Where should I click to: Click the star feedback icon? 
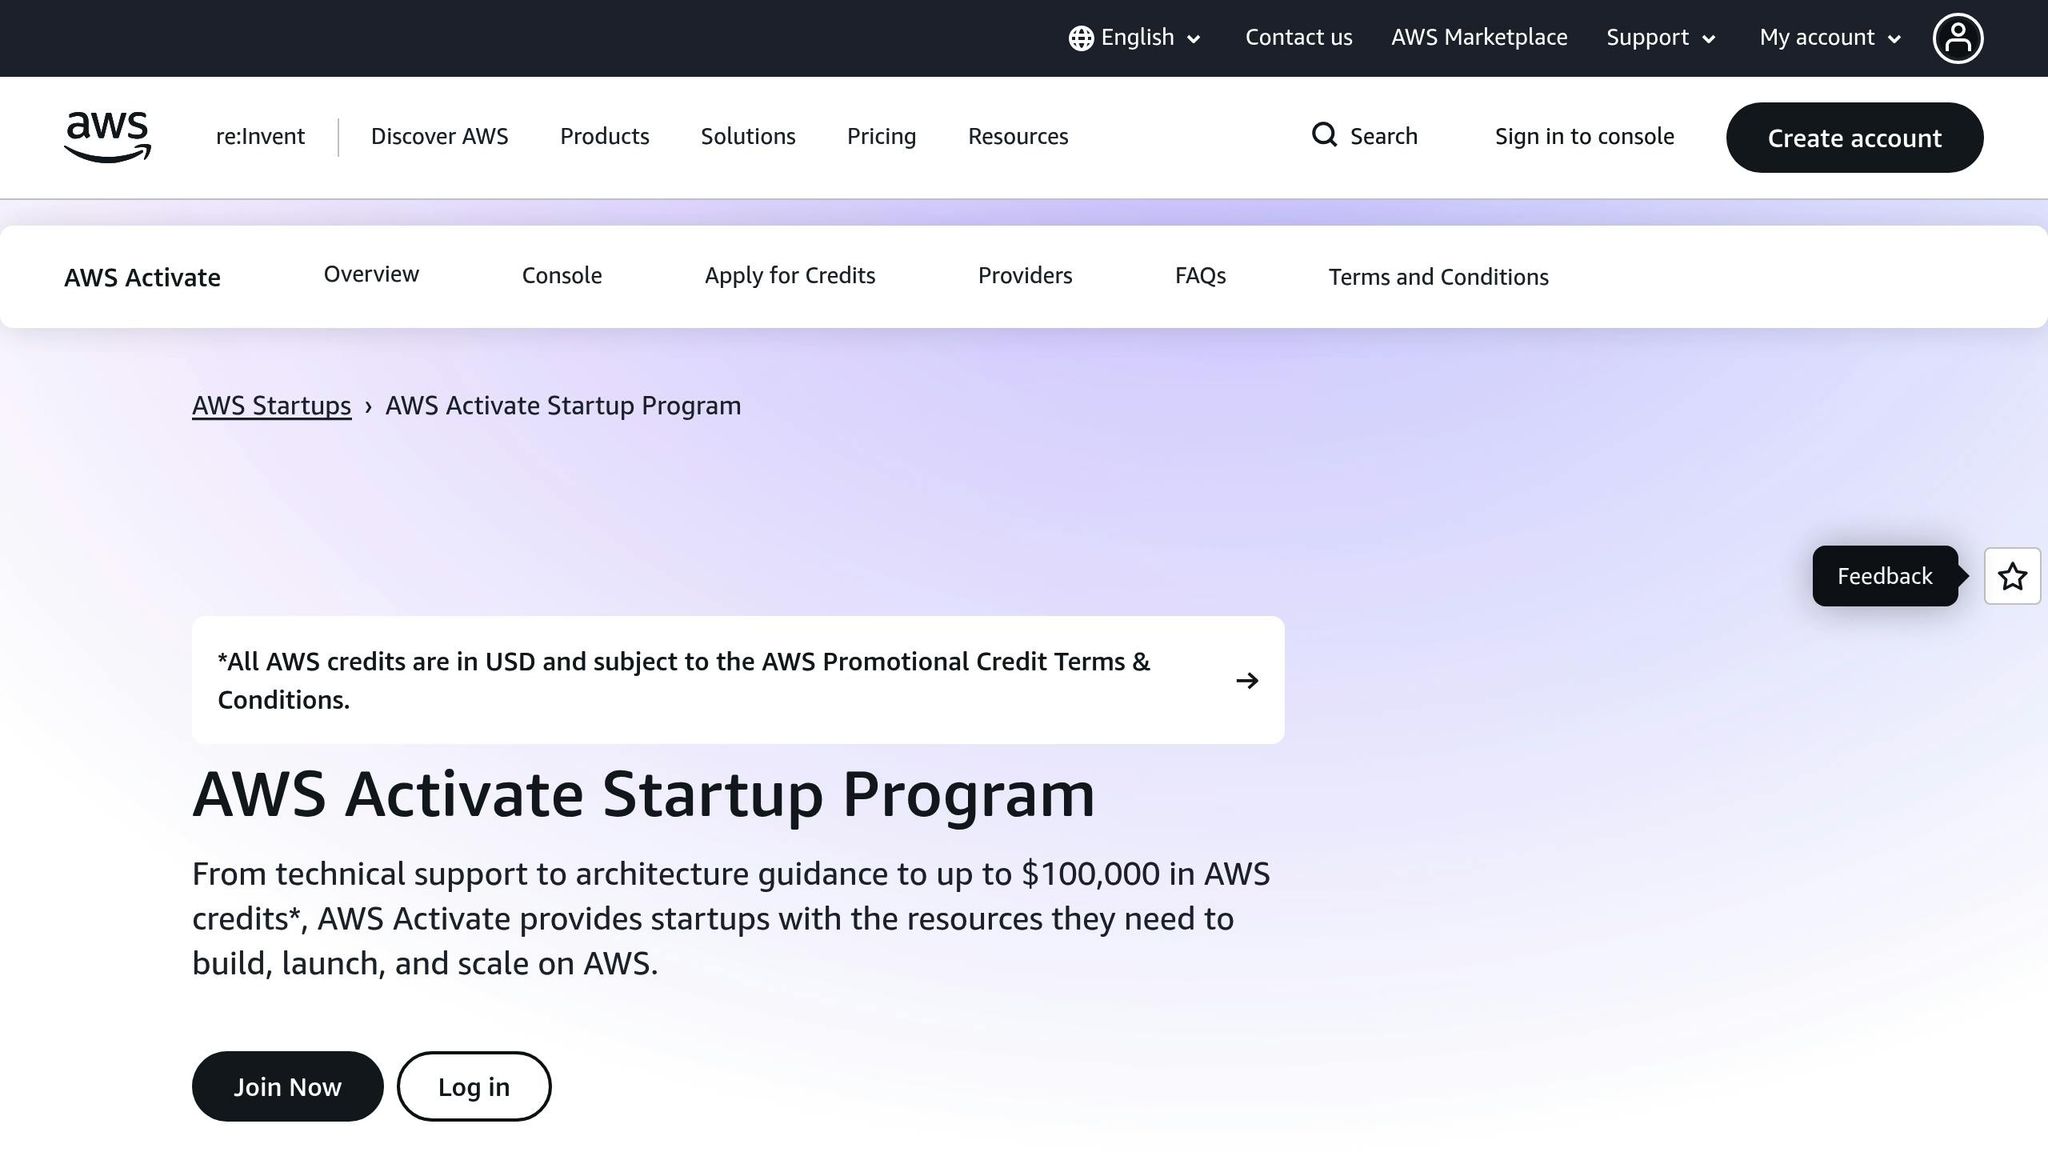click(2012, 576)
